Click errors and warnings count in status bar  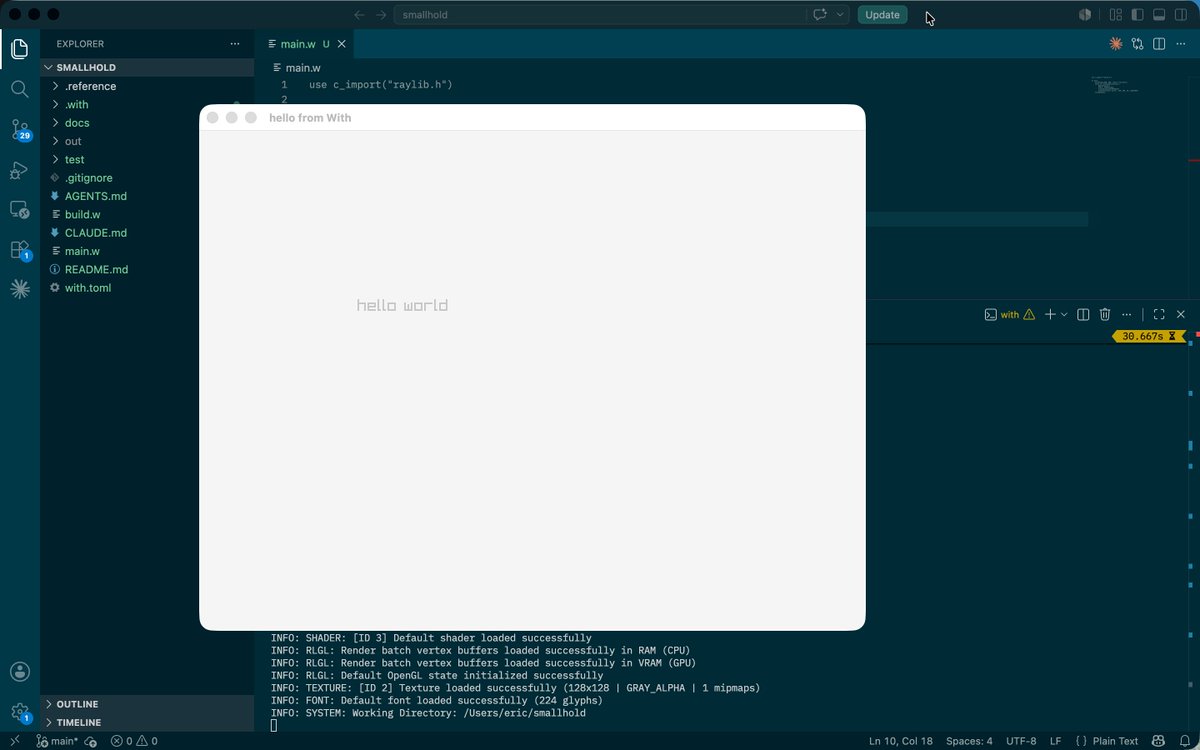pos(134,741)
